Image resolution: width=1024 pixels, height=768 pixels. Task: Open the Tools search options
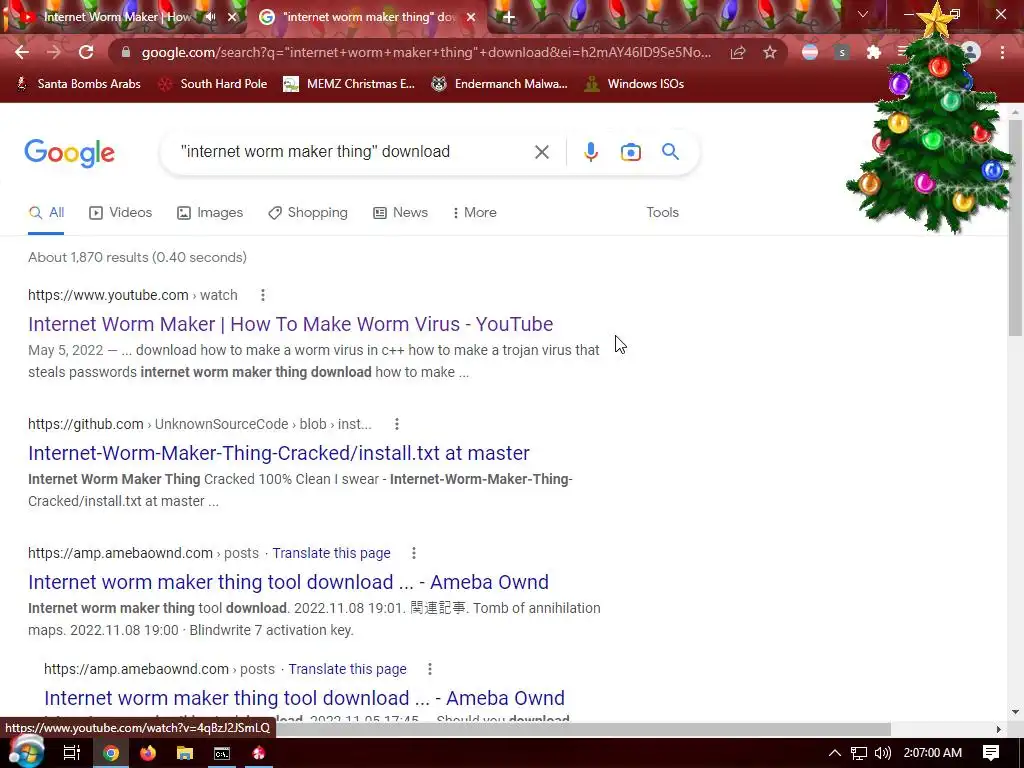point(662,213)
